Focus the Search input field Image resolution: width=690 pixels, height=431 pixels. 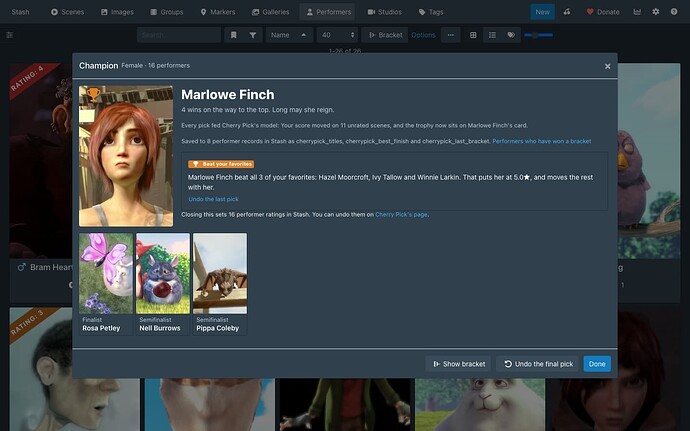click(x=179, y=35)
